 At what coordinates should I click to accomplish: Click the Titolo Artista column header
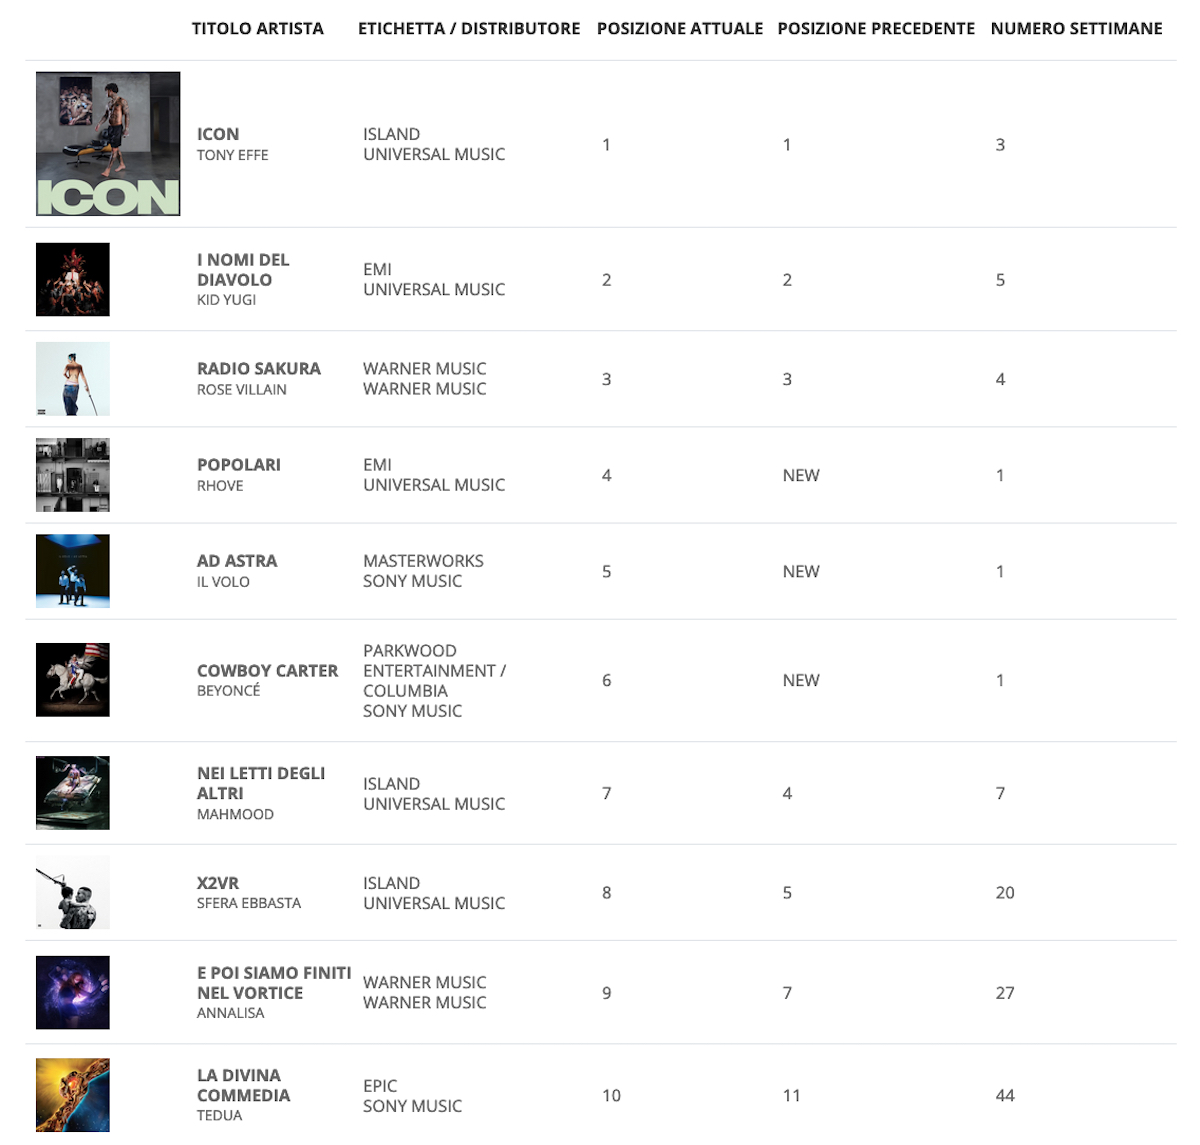click(x=258, y=28)
